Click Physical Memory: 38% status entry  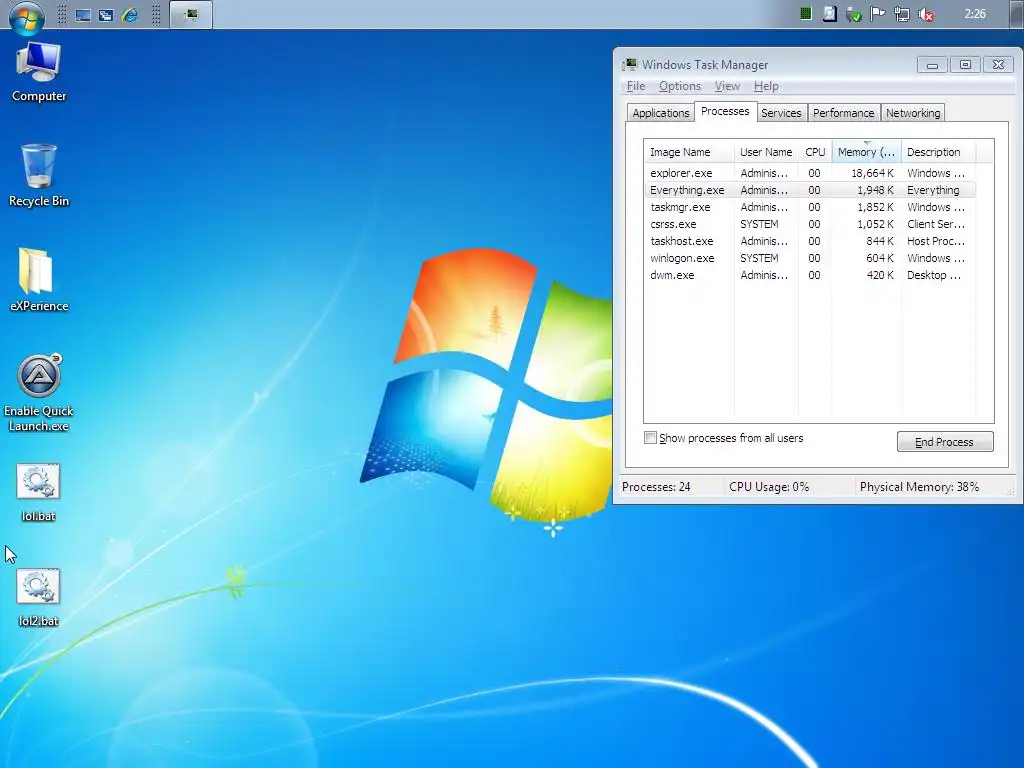click(x=919, y=487)
